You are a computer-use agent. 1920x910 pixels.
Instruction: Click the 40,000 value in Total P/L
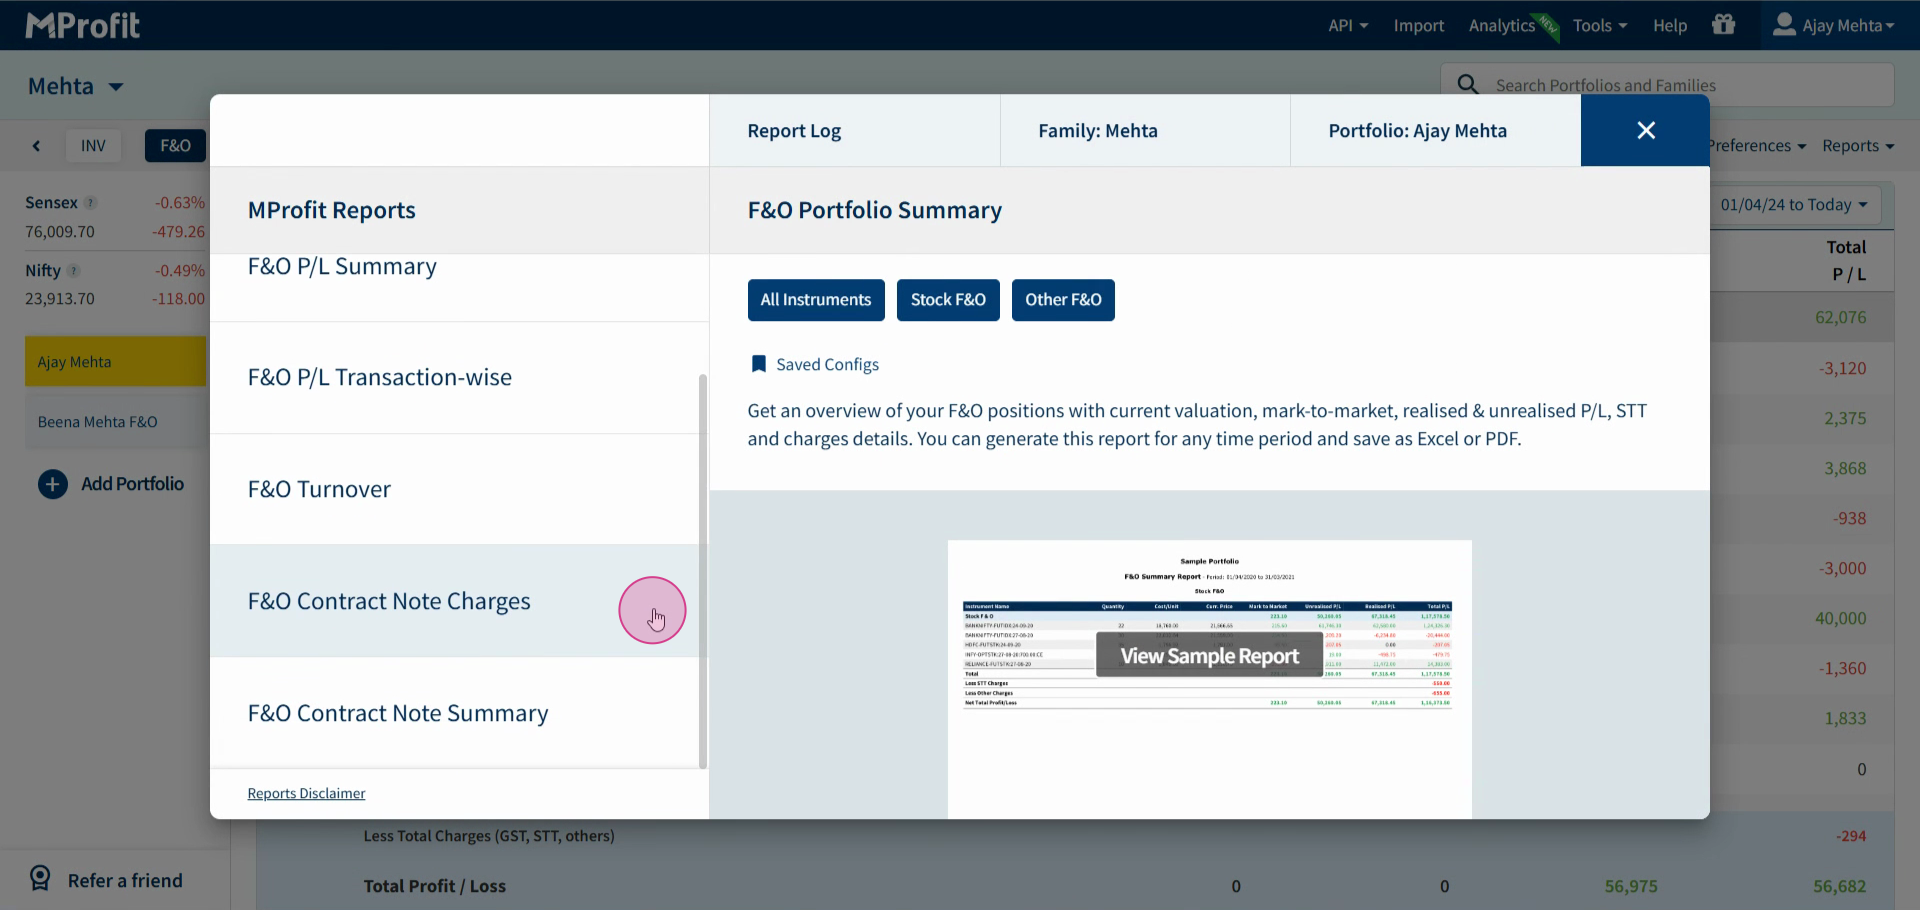click(x=1840, y=619)
